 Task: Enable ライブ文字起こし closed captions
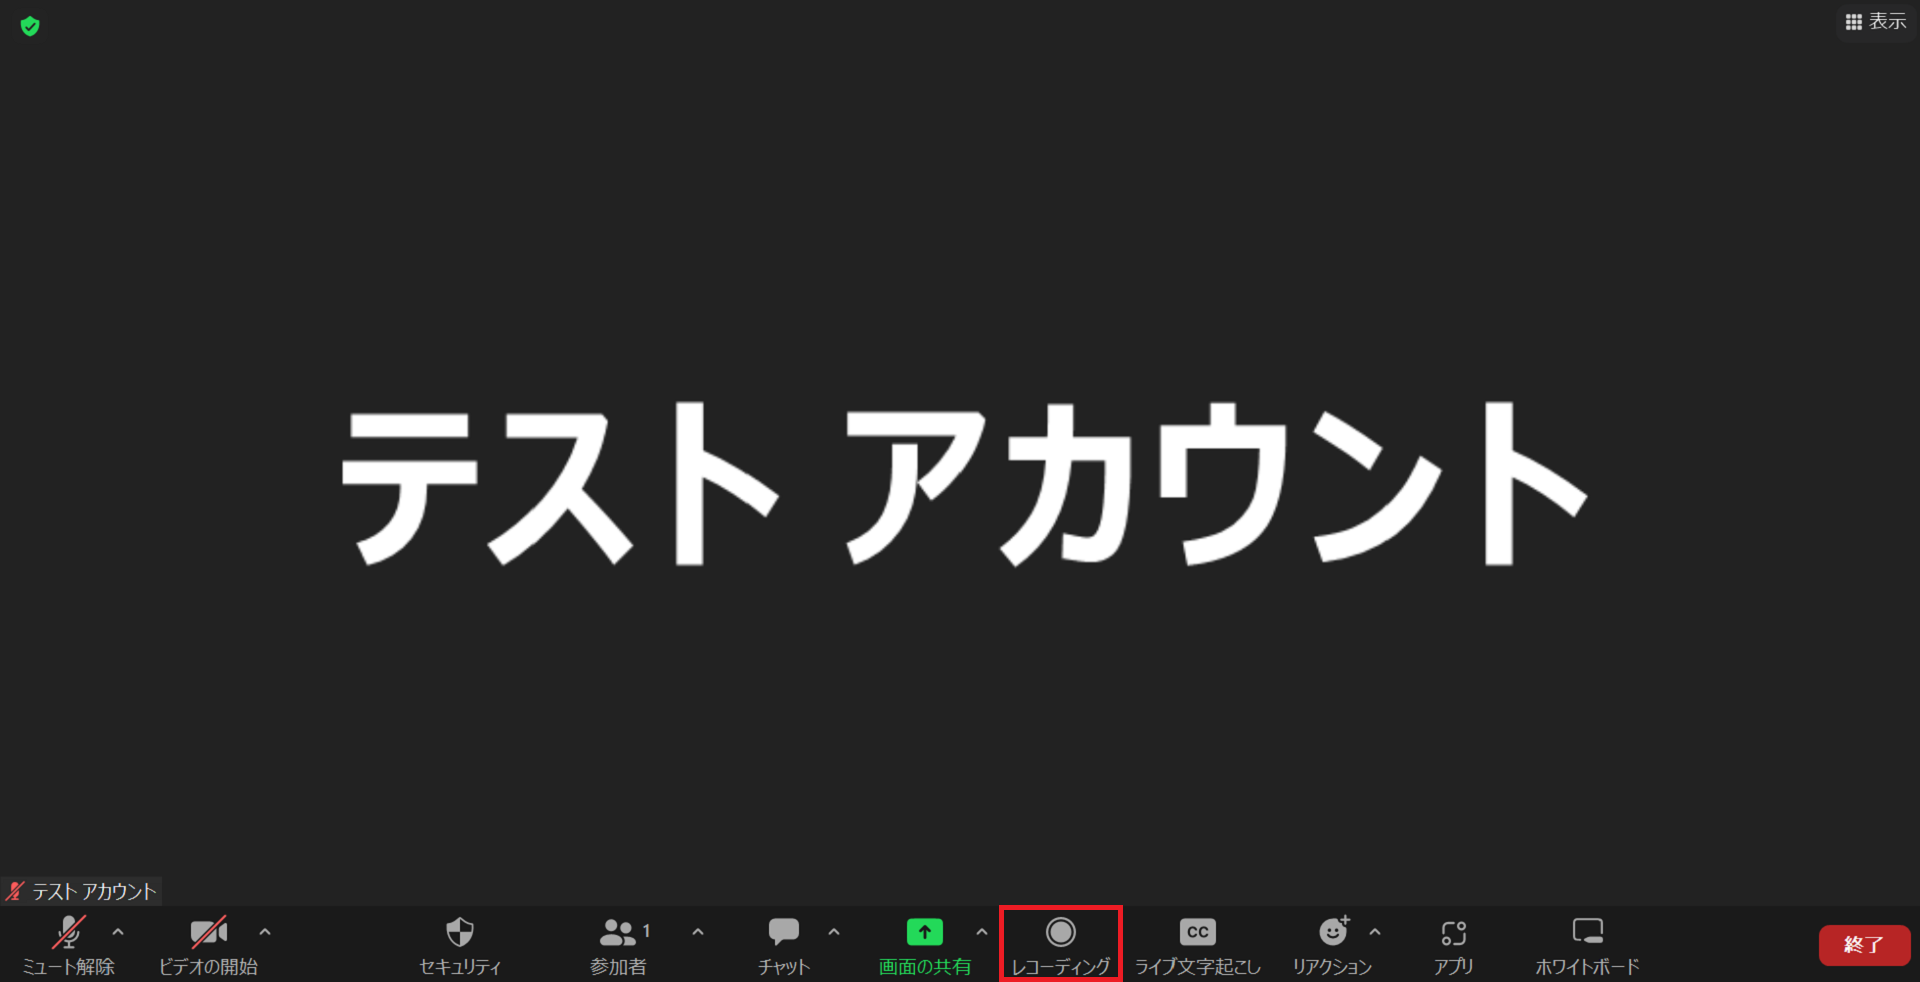pyautogui.click(x=1197, y=944)
